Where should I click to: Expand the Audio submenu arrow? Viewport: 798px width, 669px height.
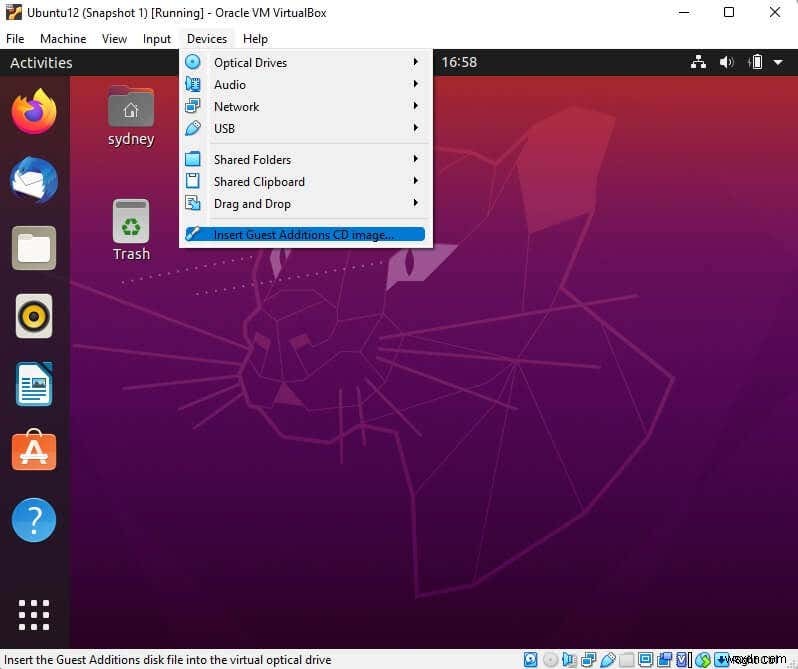(416, 83)
